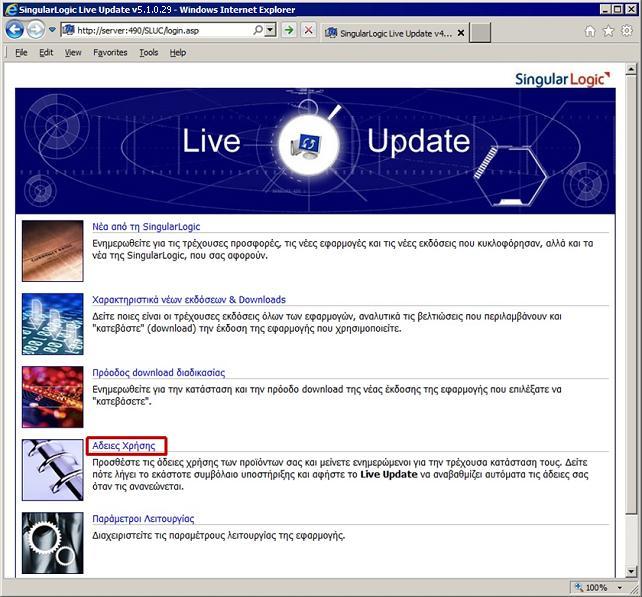Click the browser Forward arrow button
This screenshot has width=642, height=597.
(x=36, y=30)
